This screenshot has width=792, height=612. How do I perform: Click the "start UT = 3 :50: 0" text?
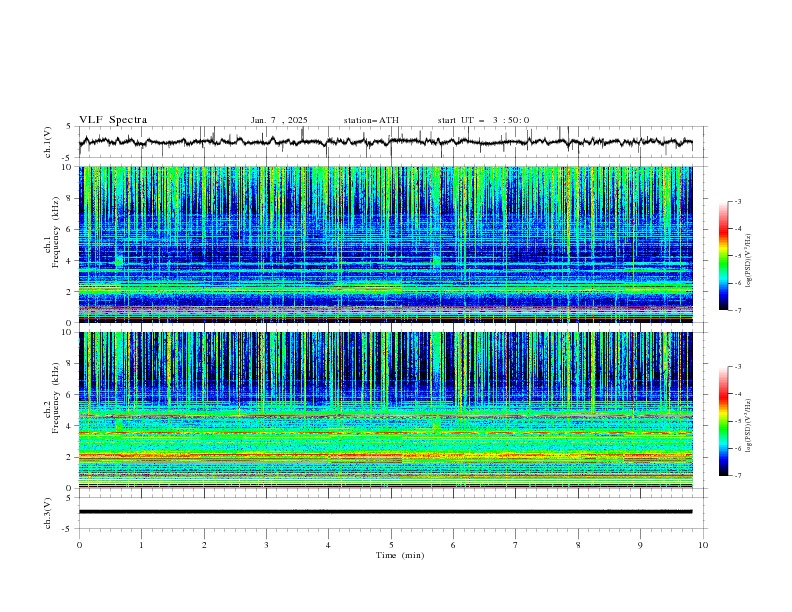click(x=483, y=120)
